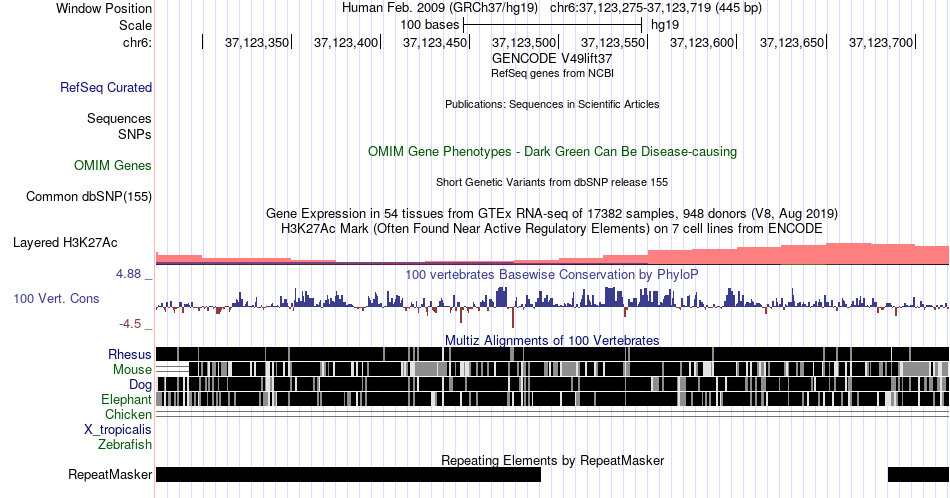Select the Mouse alignment label
The width and height of the screenshot is (950, 498).
pyautogui.click(x=132, y=370)
